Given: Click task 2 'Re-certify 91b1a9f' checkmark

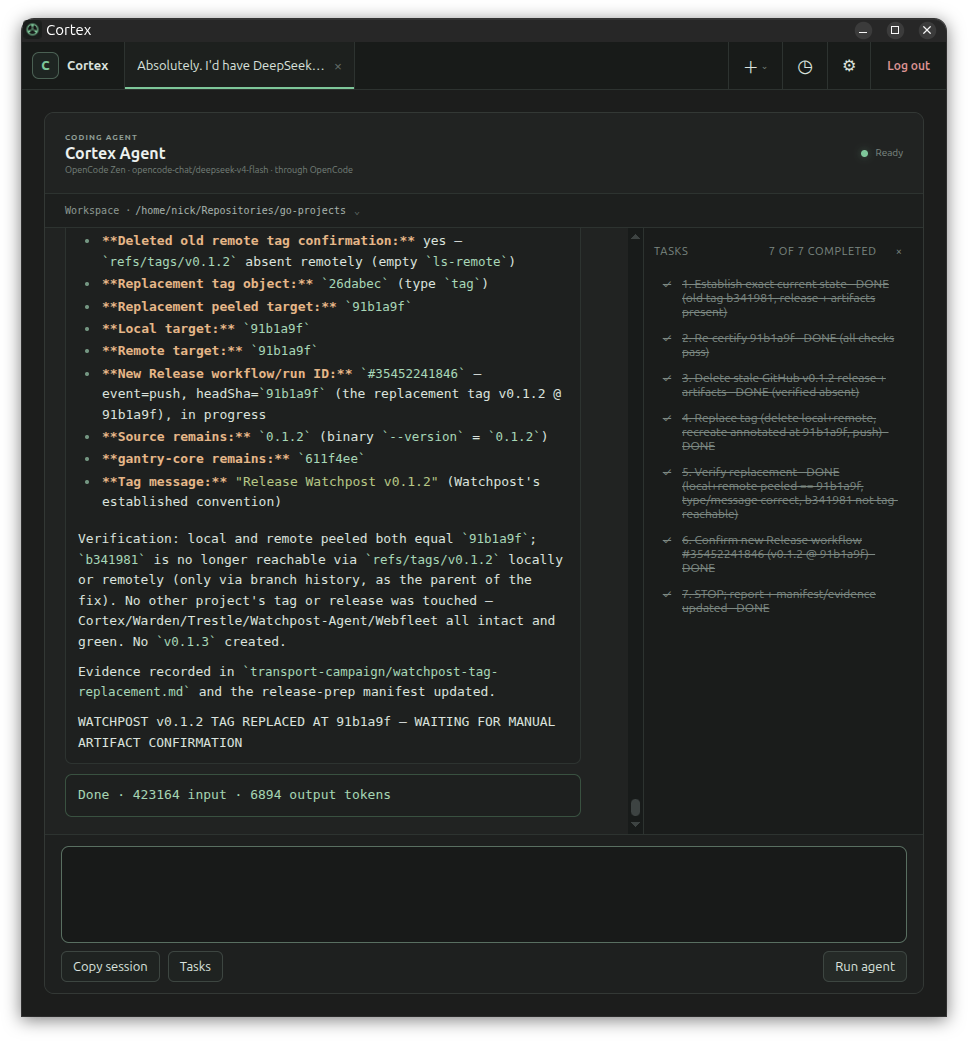Looking at the screenshot, I should click(667, 339).
